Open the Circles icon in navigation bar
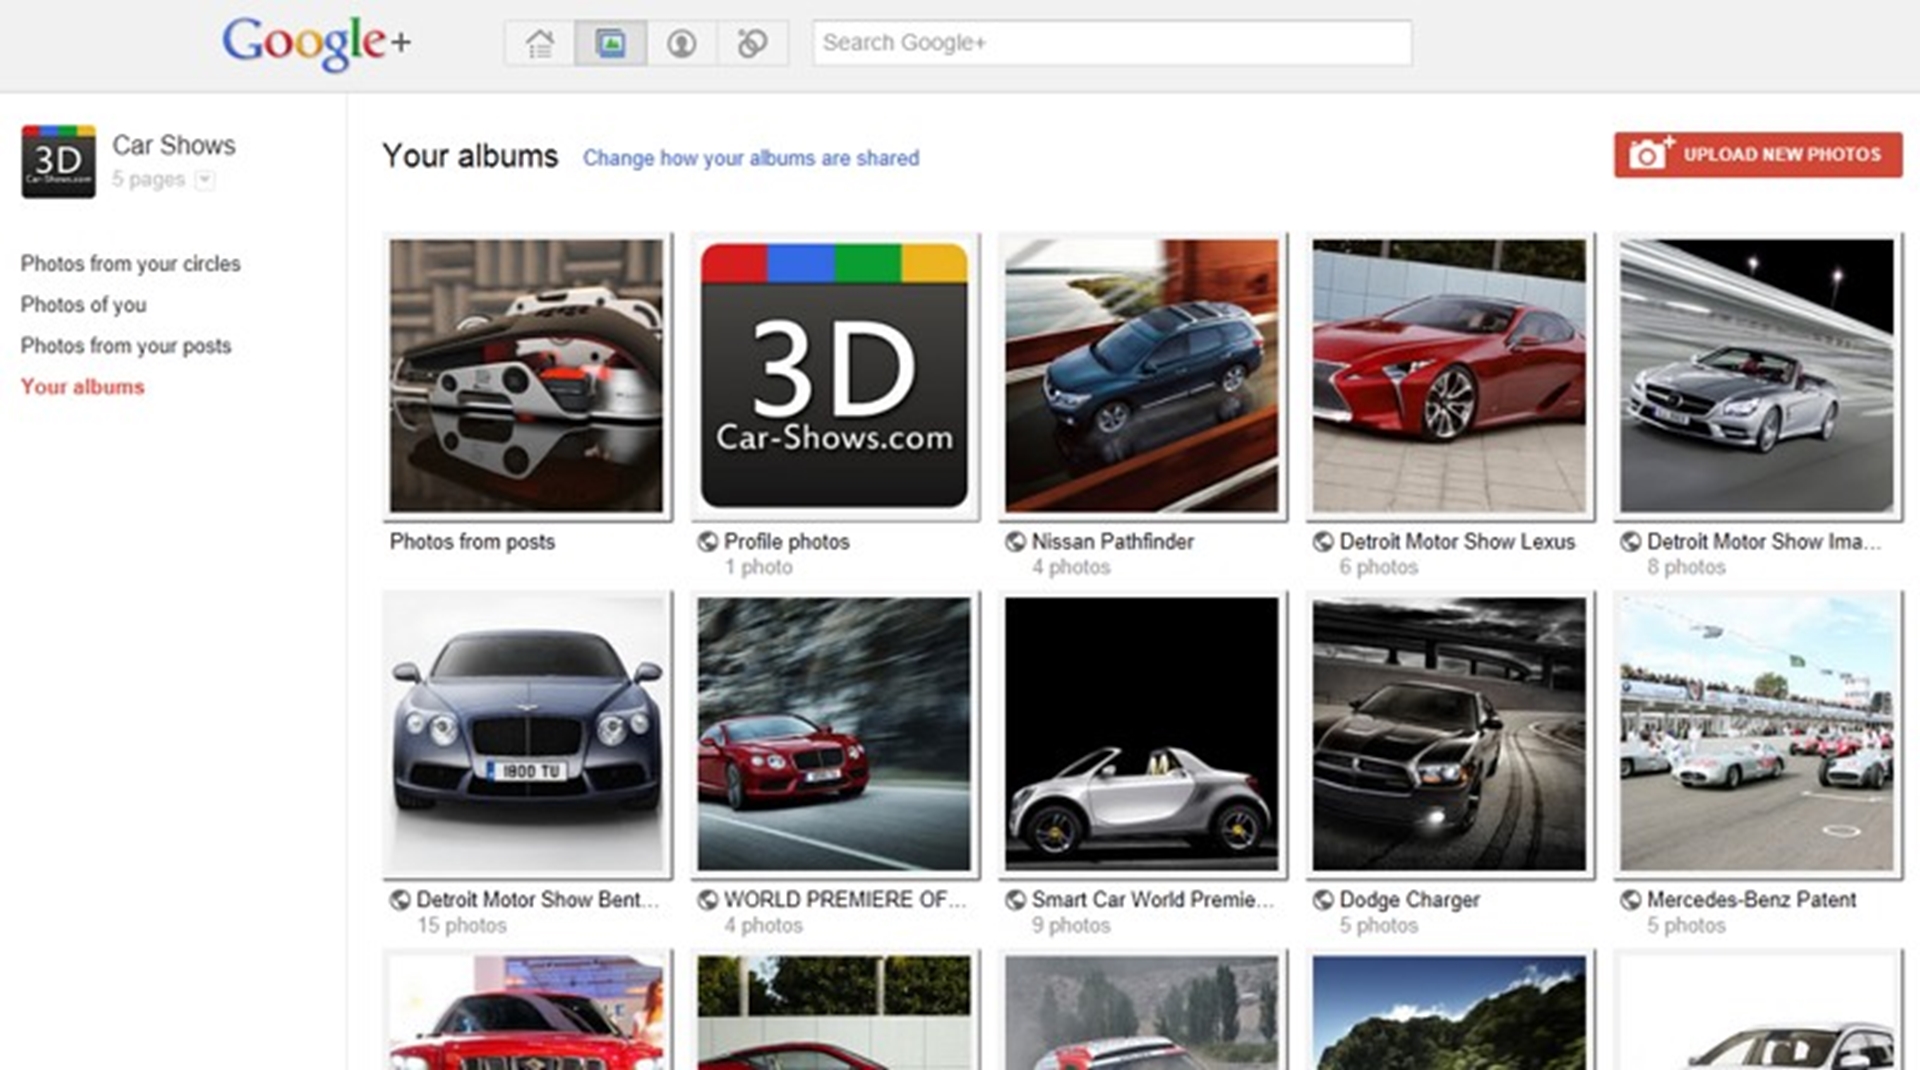 (752, 44)
